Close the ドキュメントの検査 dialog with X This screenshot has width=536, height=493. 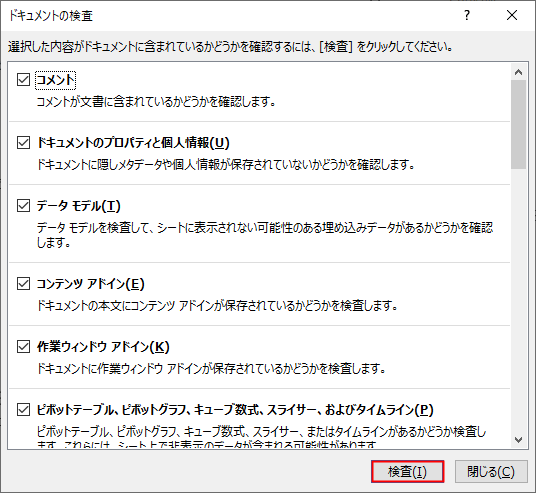click(x=512, y=15)
